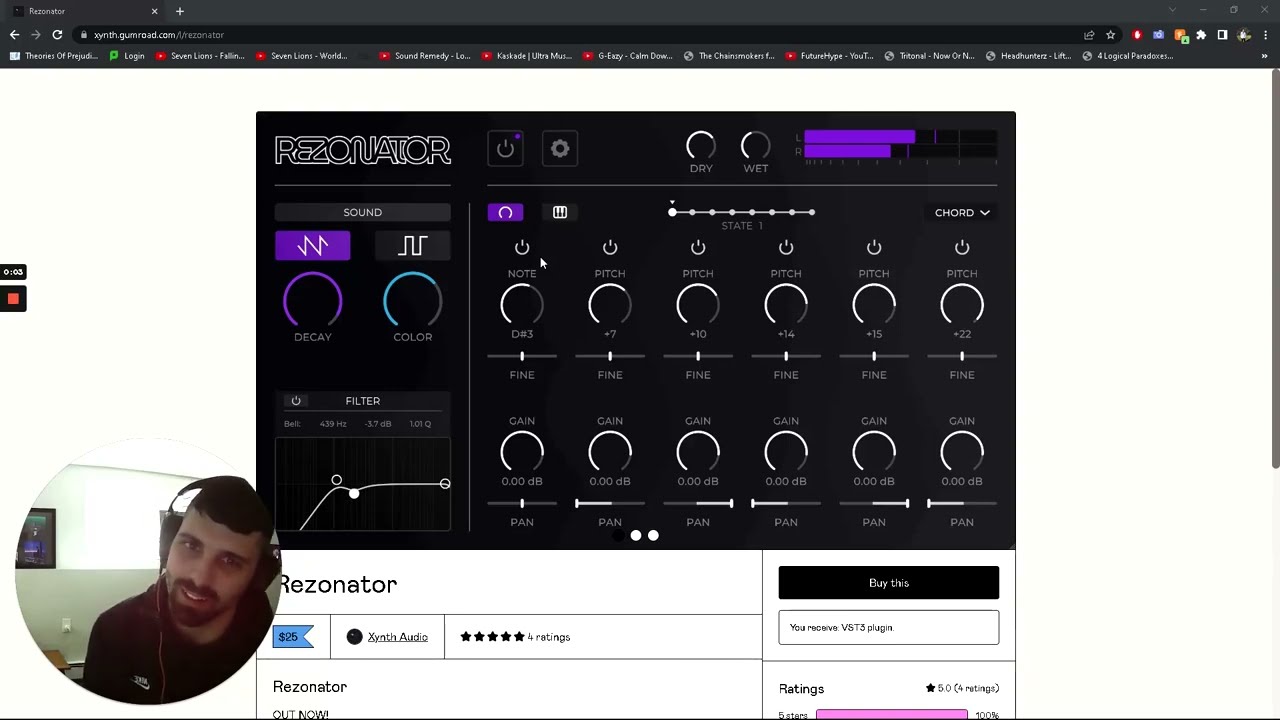1280x720 pixels.
Task: Open the Rezonator settings gear
Action: pyautogui.click(x=560, y=149)
